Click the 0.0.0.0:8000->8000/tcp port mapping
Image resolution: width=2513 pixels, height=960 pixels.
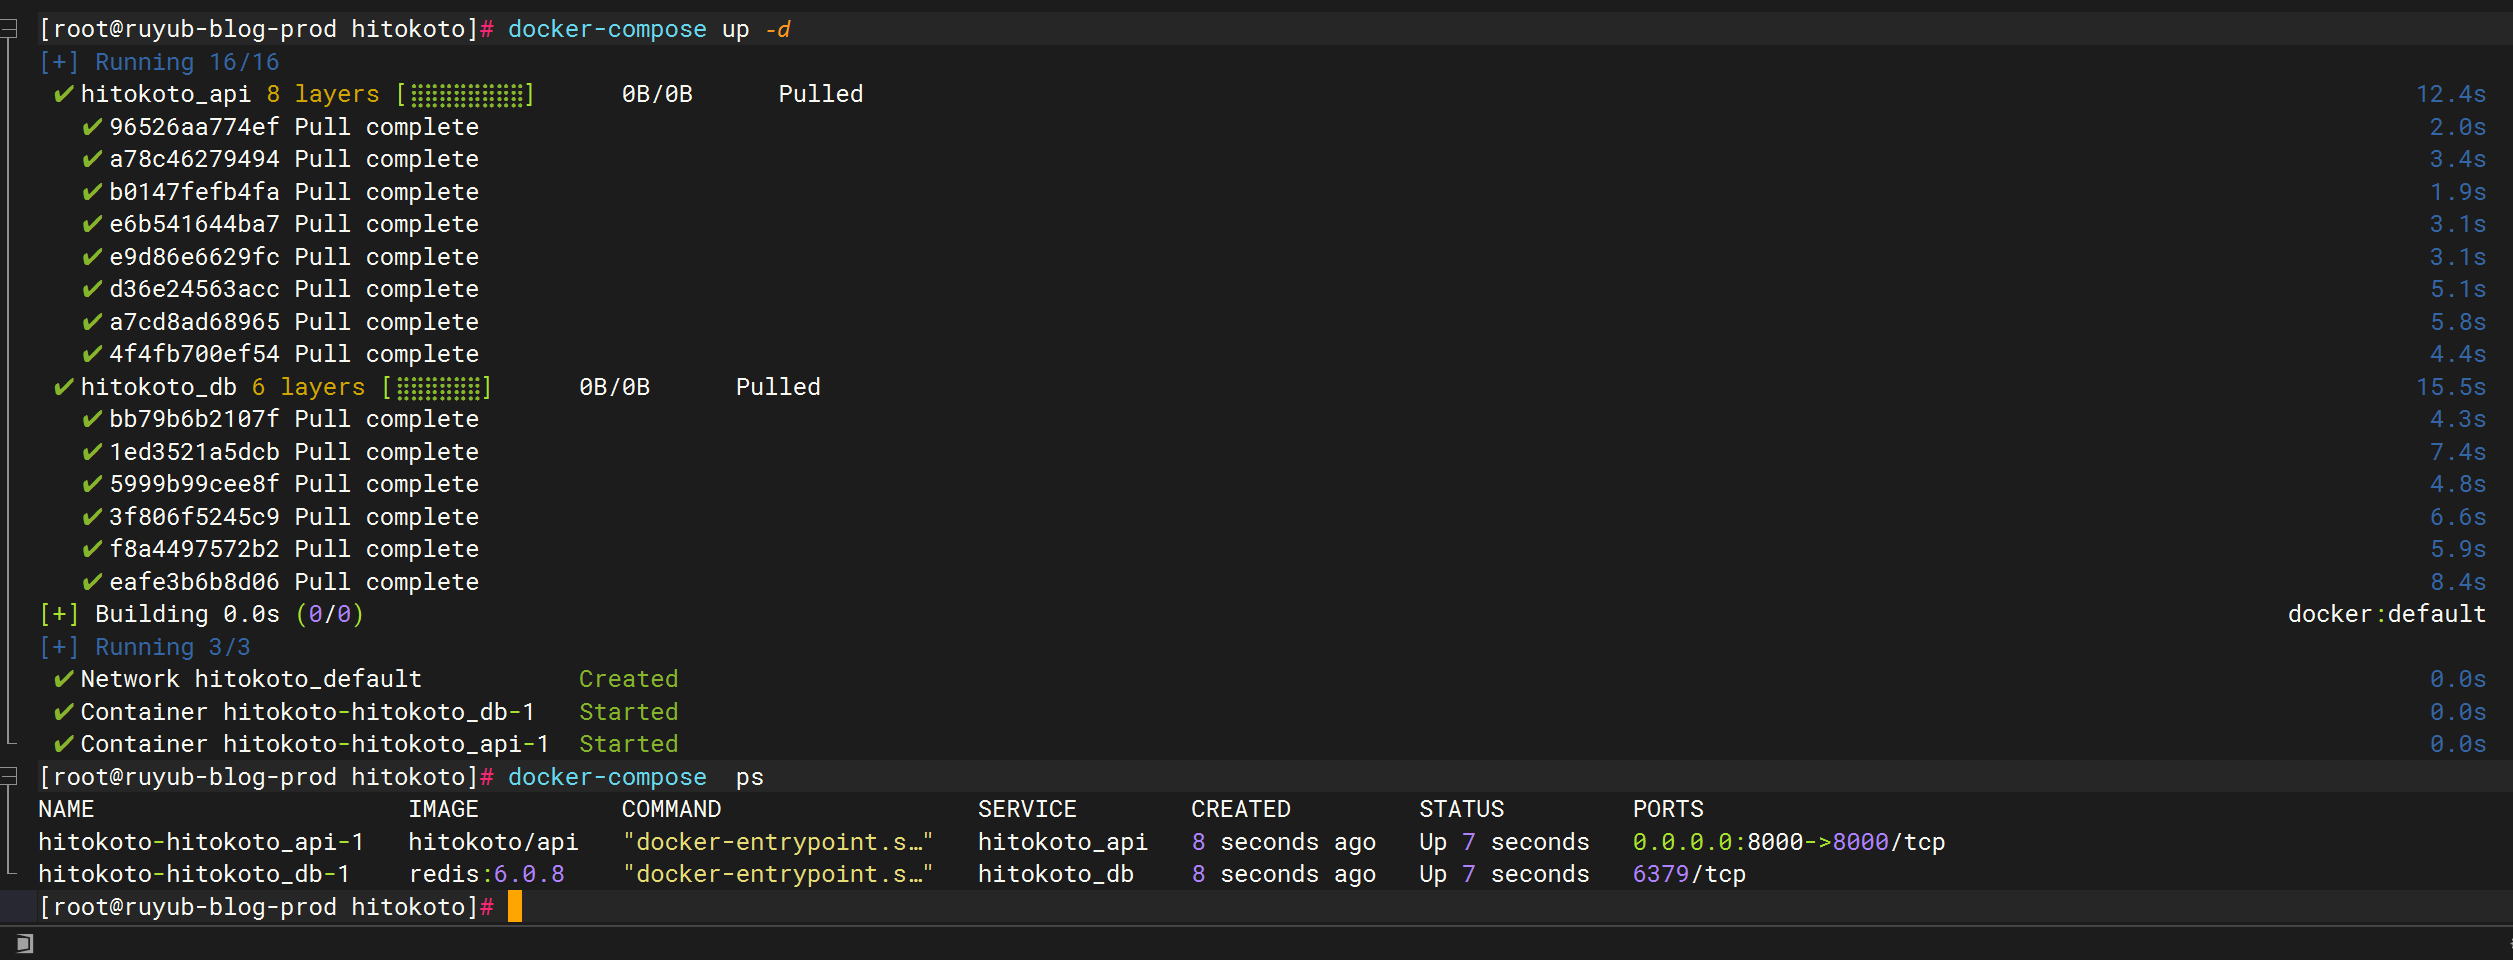click(1788, 842)
